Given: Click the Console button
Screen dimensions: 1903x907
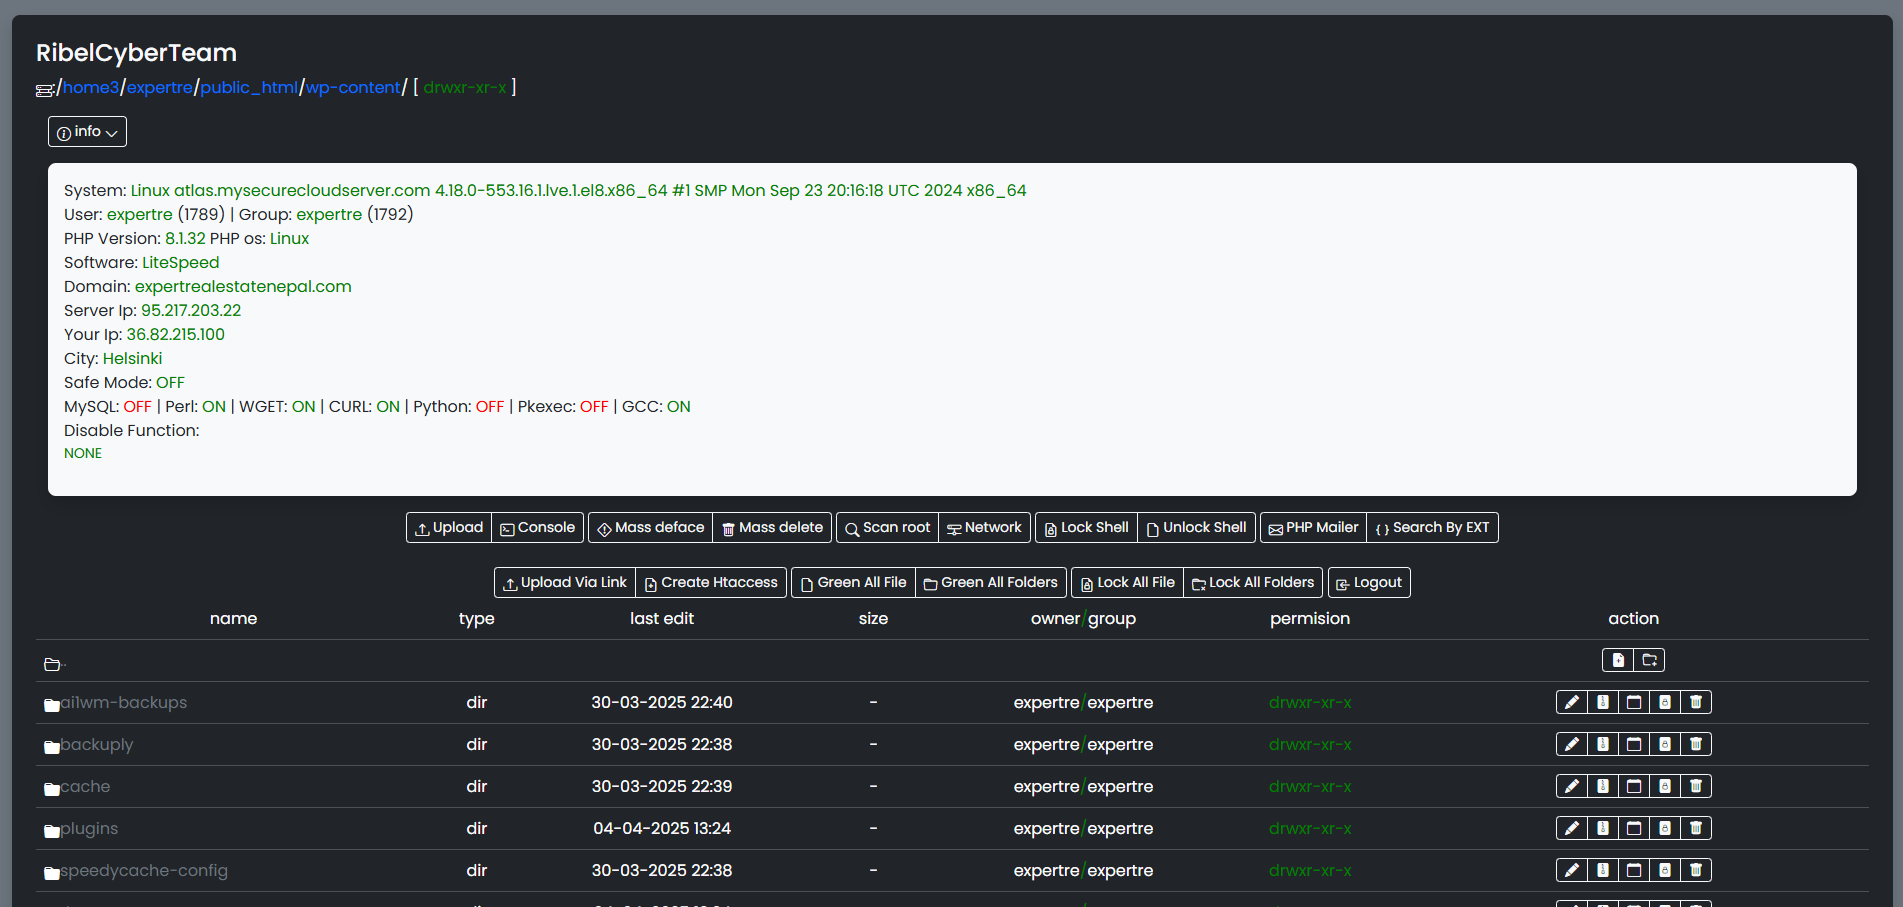Looking at the screenshot, I should (538, 528).
